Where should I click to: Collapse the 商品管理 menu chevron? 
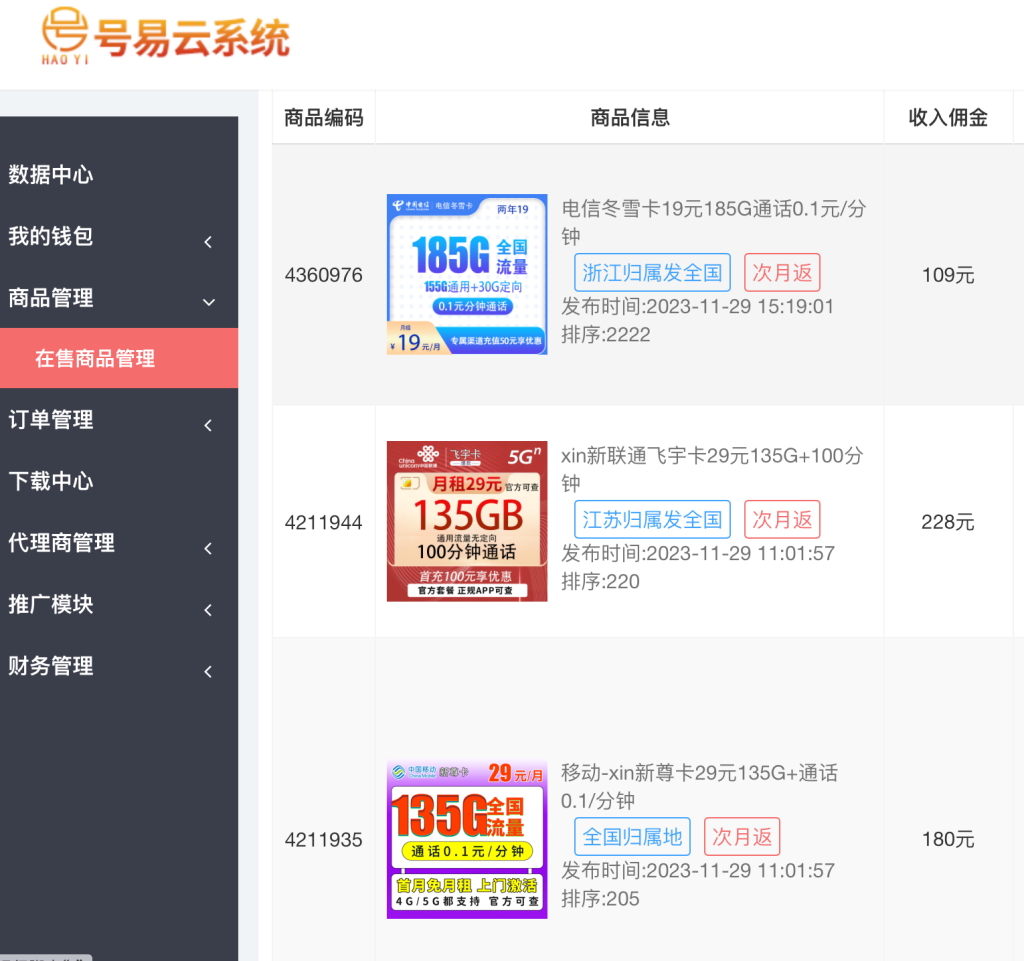[208, 302]
